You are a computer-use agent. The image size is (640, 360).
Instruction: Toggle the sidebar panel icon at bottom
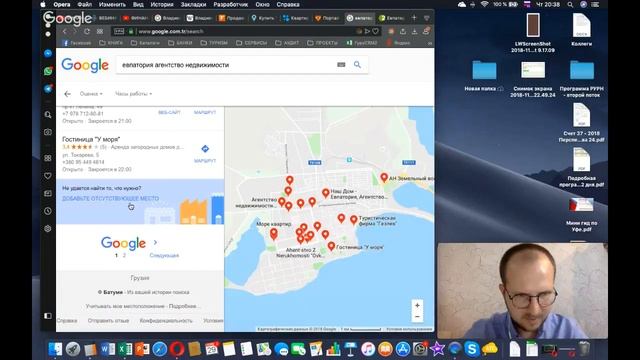tap(48, 316)
